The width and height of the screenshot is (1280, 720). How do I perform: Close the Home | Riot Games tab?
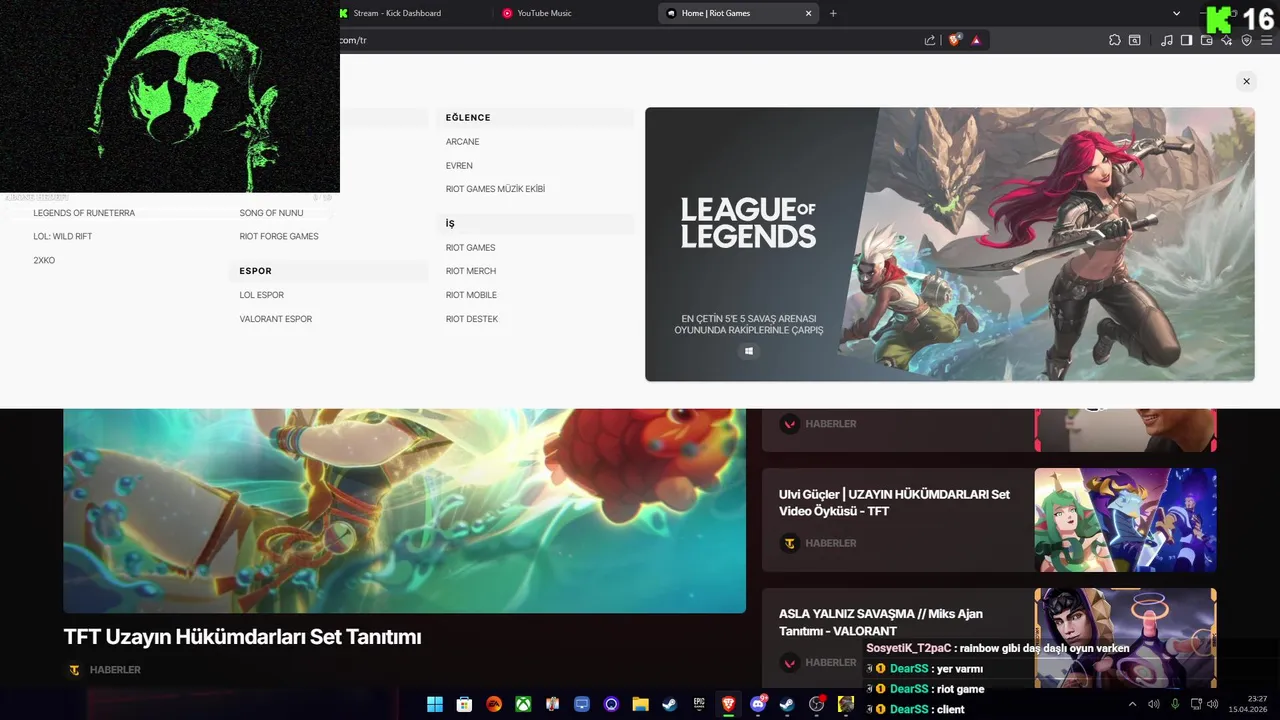point(808,13)
